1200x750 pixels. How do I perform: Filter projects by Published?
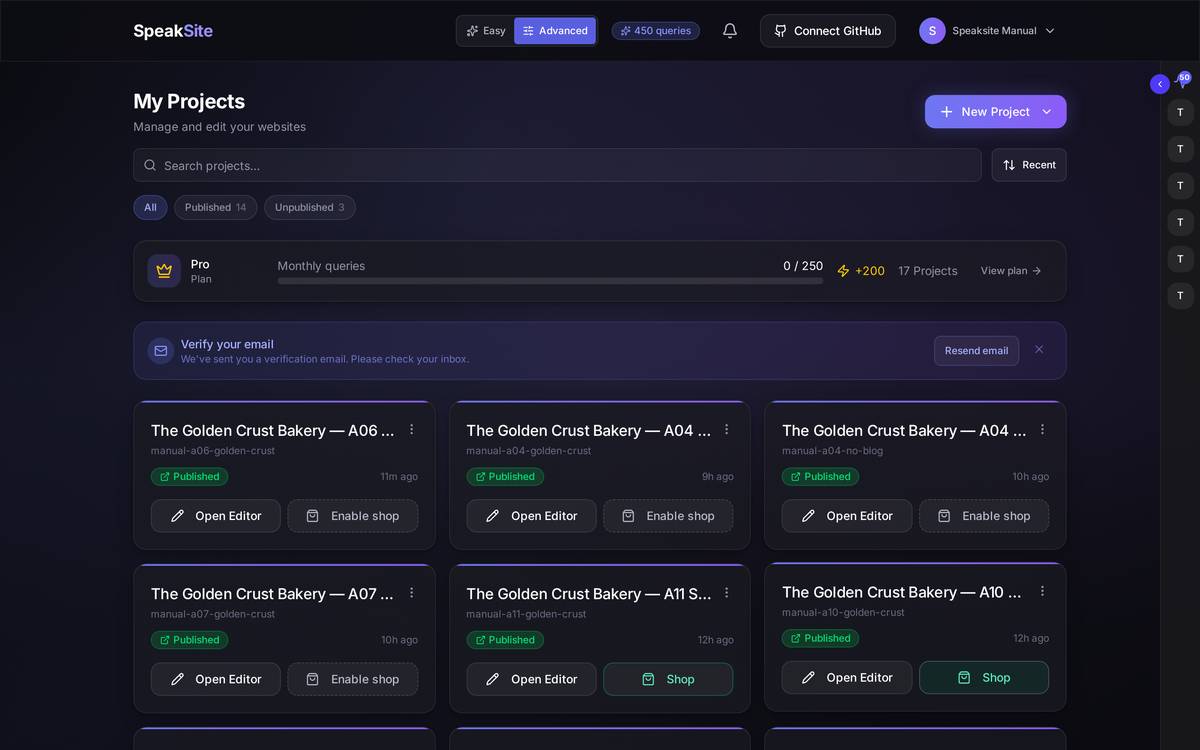(215, 207)
